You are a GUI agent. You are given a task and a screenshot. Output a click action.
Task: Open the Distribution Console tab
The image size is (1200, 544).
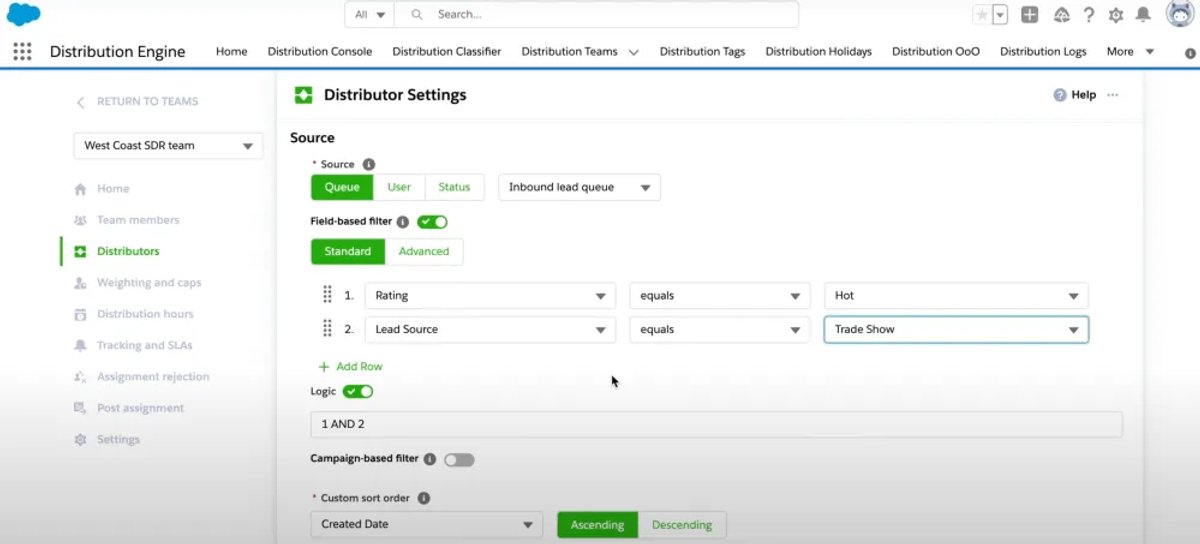point(320,52)
